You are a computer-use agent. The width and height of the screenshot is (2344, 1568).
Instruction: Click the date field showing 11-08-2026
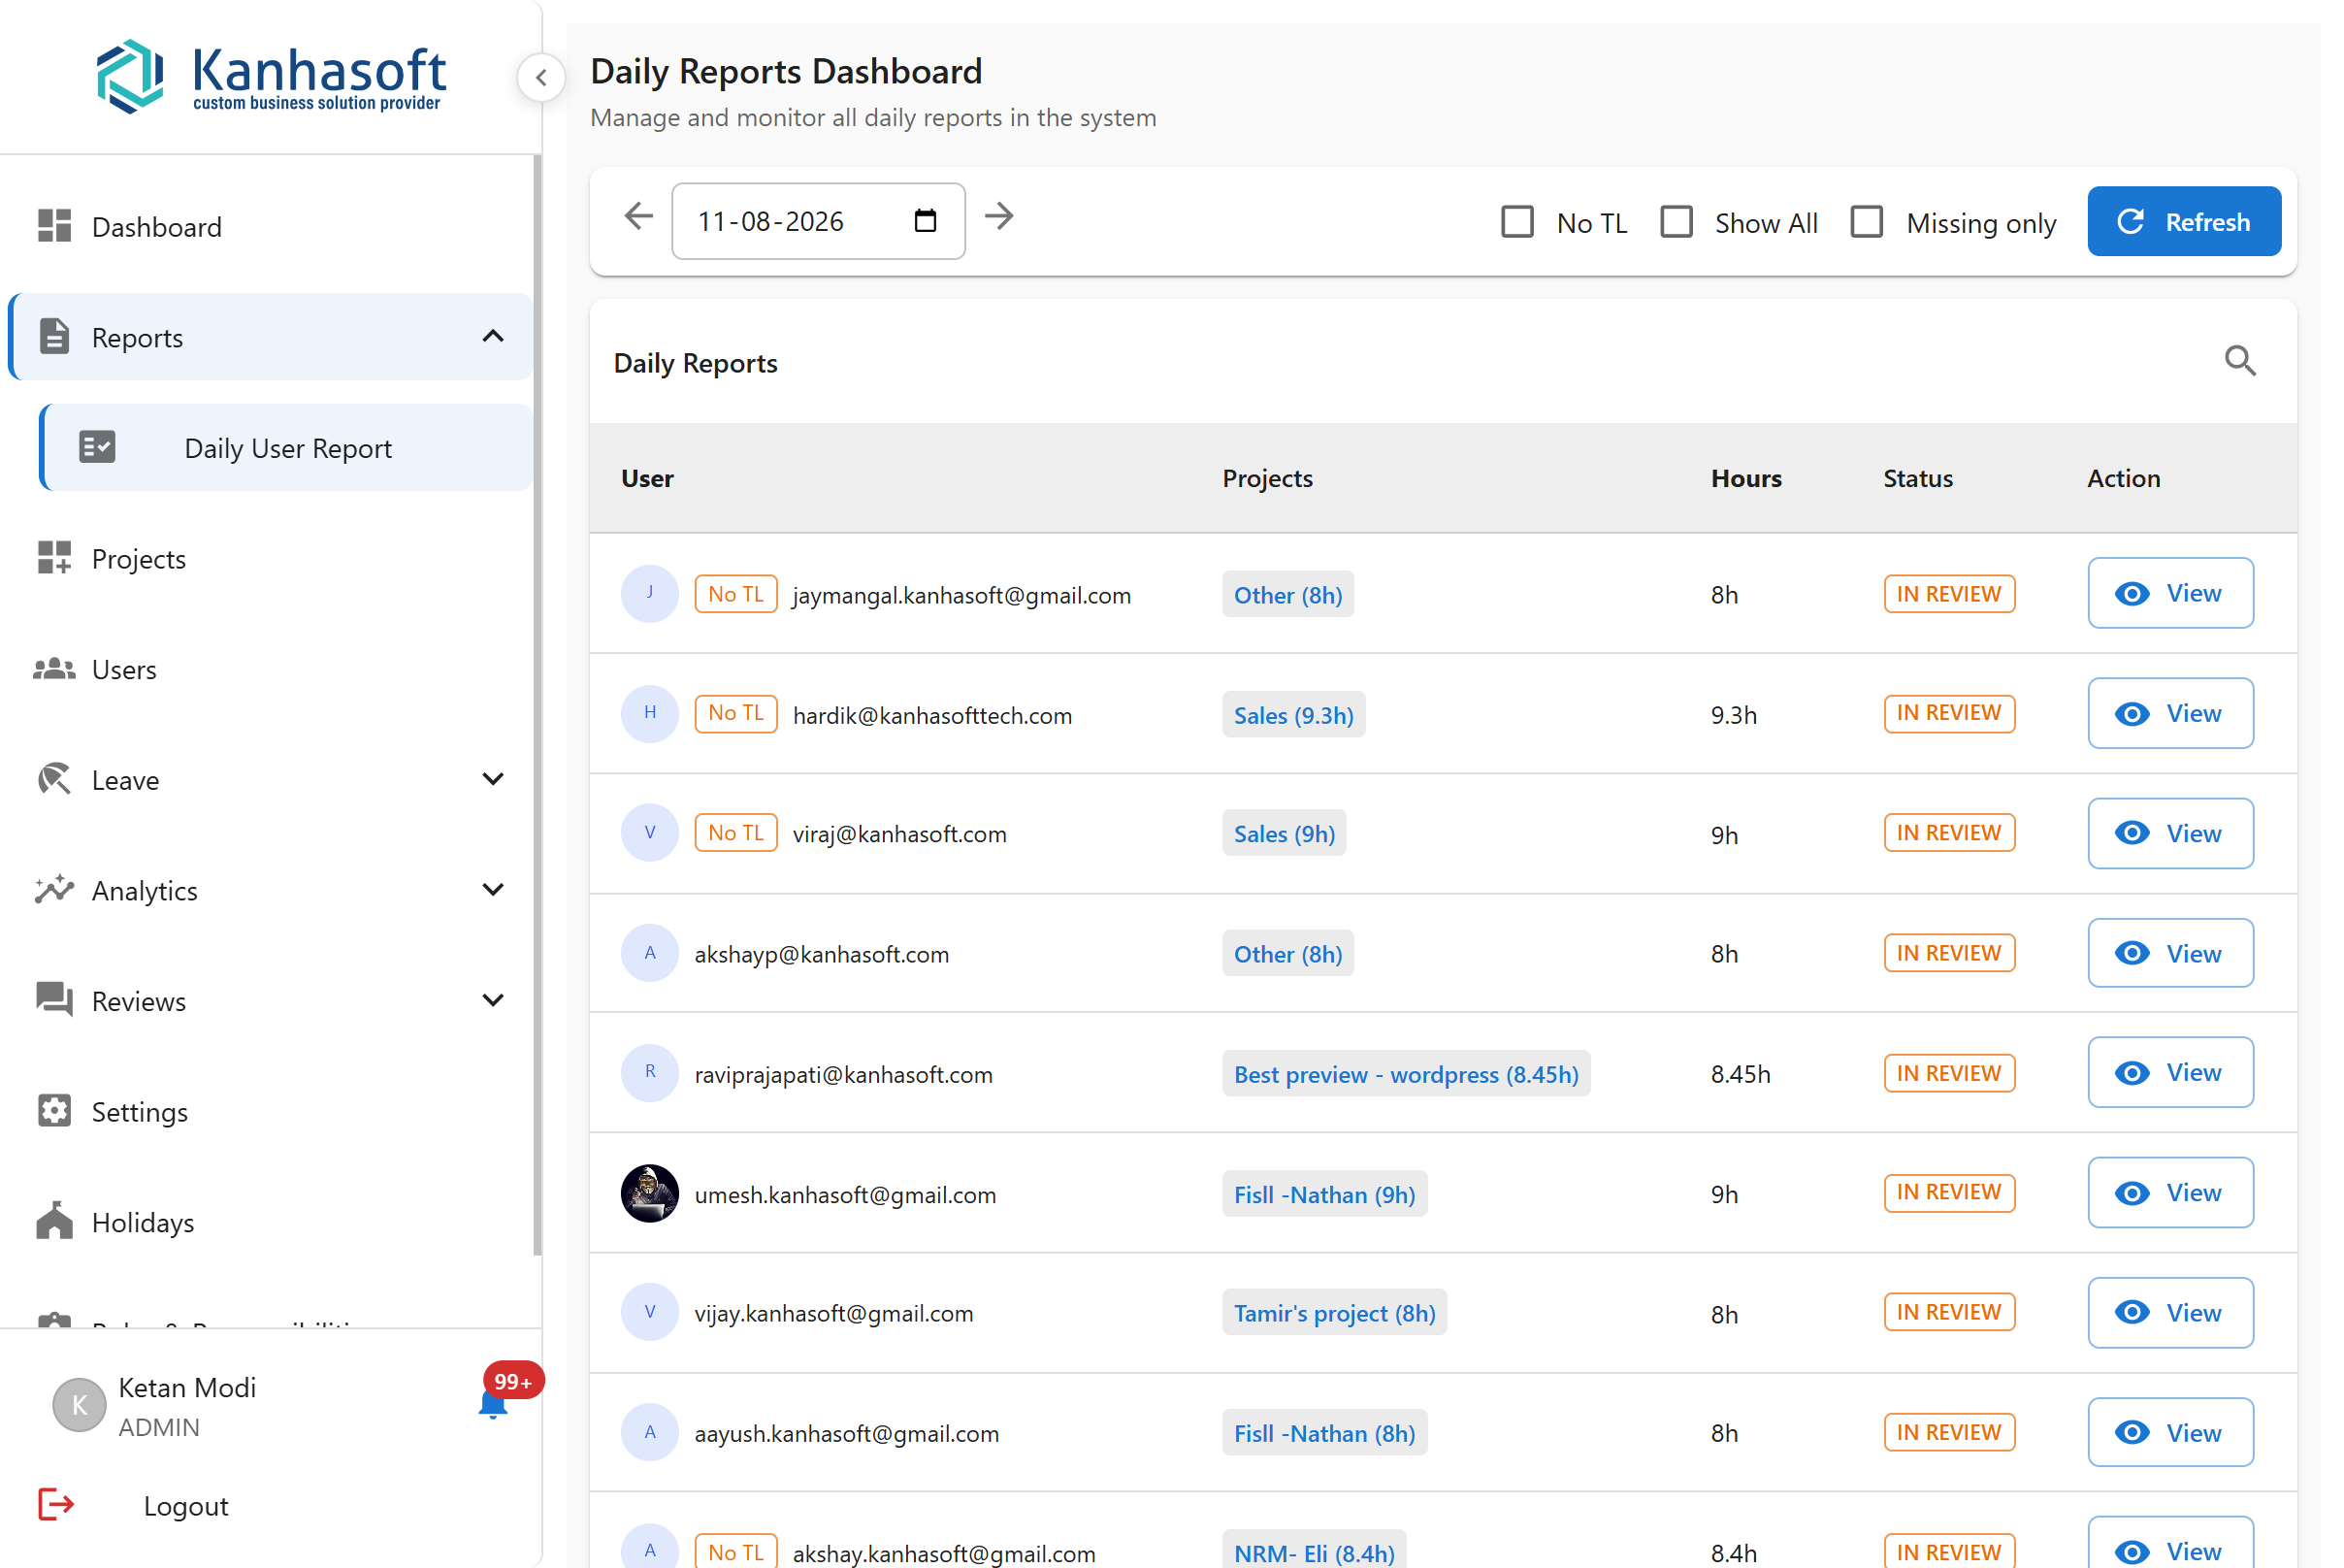(x=818, y=221)
